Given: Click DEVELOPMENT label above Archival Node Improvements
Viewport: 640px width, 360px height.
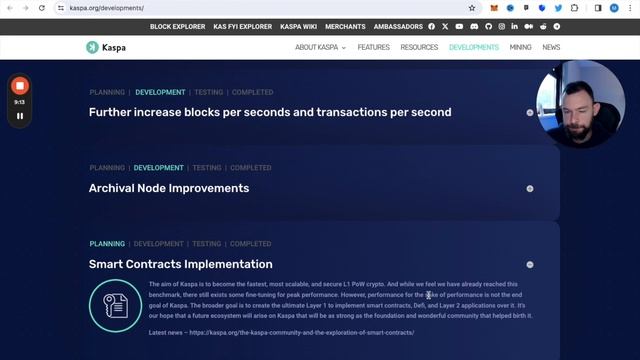Looking at the screenshot, I should 158,168.
